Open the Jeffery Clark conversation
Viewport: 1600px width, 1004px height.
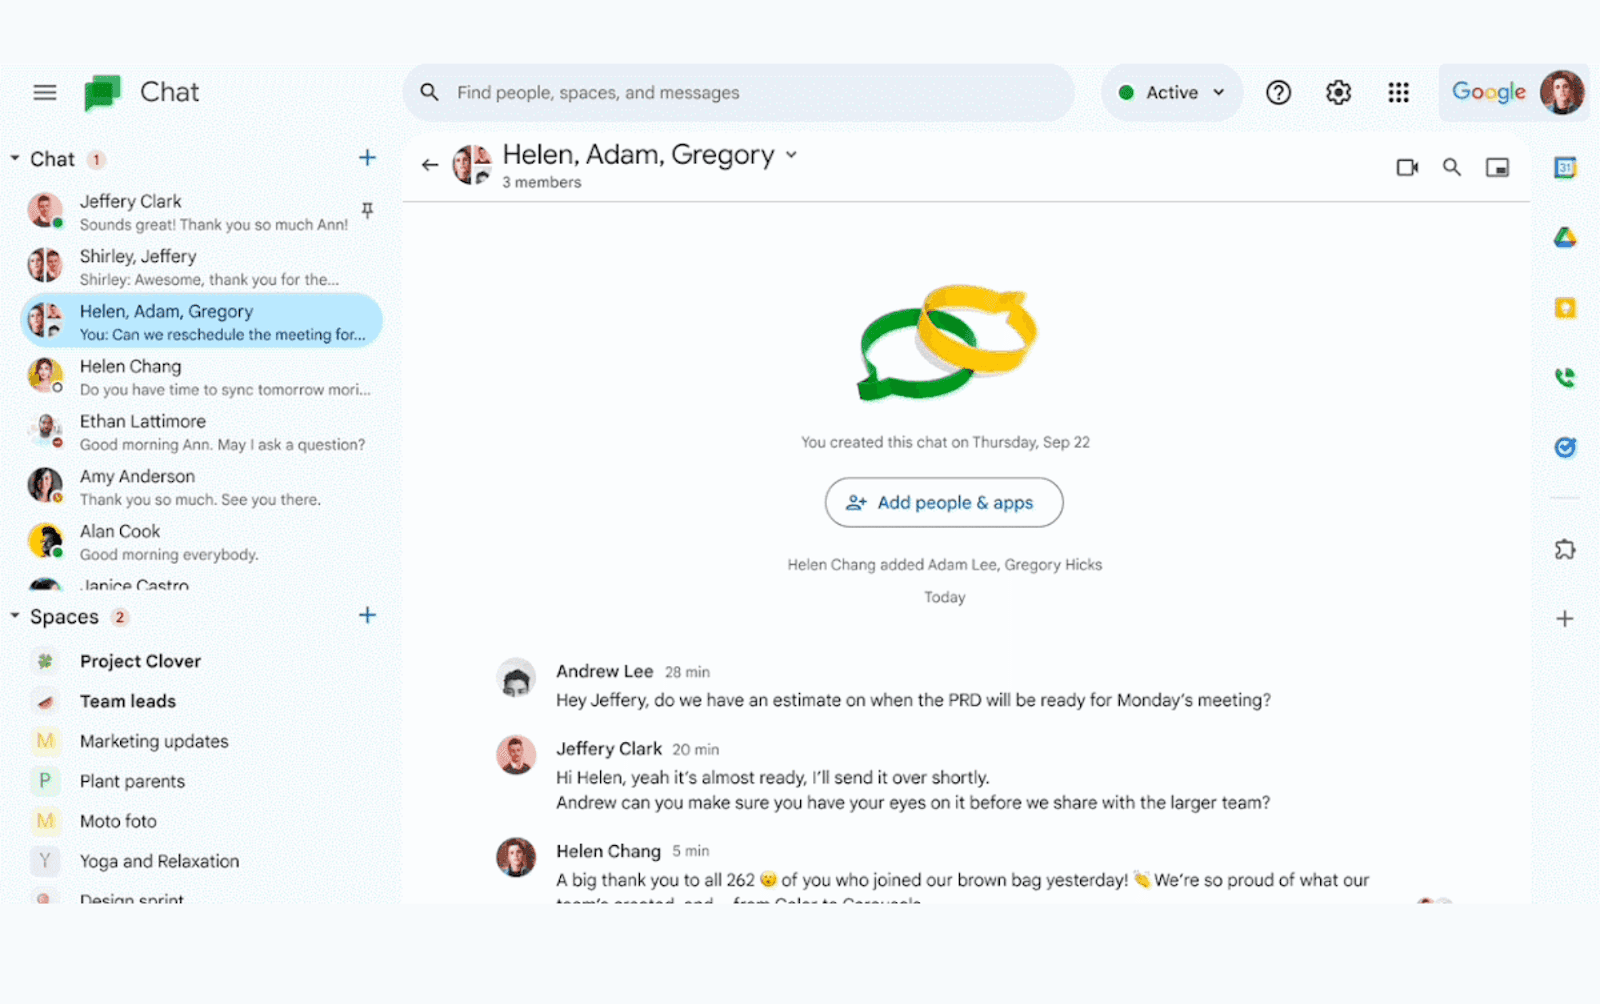coord(201,211)
